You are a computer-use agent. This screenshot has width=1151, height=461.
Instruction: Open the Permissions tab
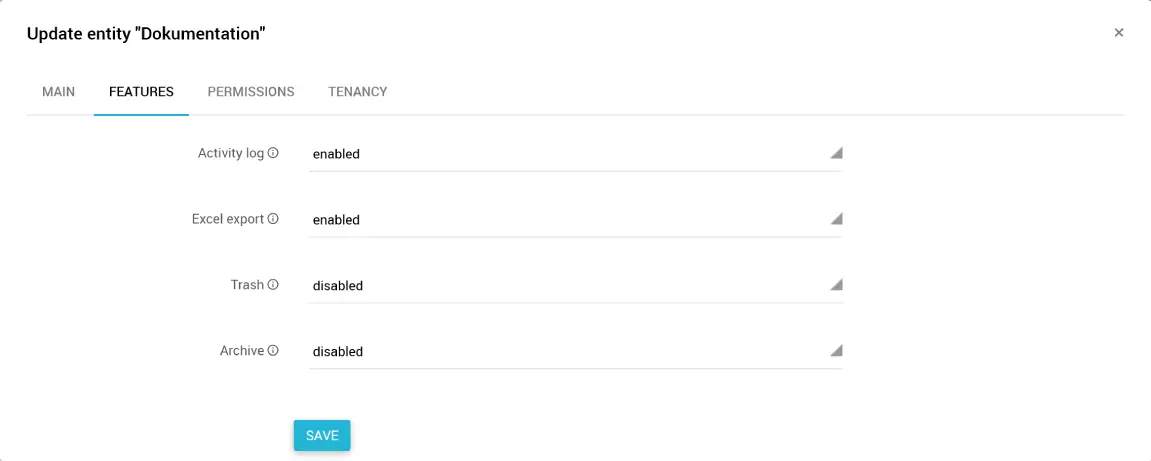click(251, 92)
